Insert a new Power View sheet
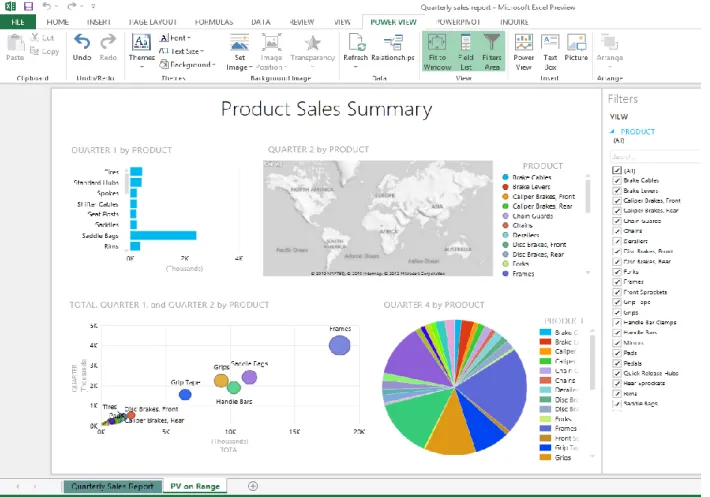The height and width of the screenshot is (497, 710). point(523,43)
